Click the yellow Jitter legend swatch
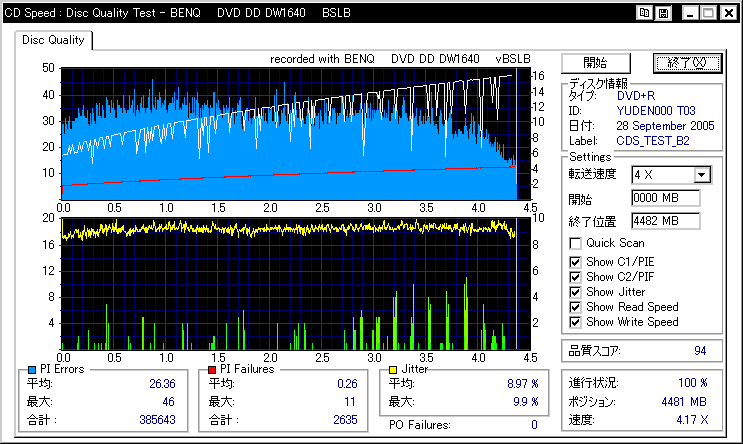Viewport: 743px width, 444px height. tap(392, 370)
